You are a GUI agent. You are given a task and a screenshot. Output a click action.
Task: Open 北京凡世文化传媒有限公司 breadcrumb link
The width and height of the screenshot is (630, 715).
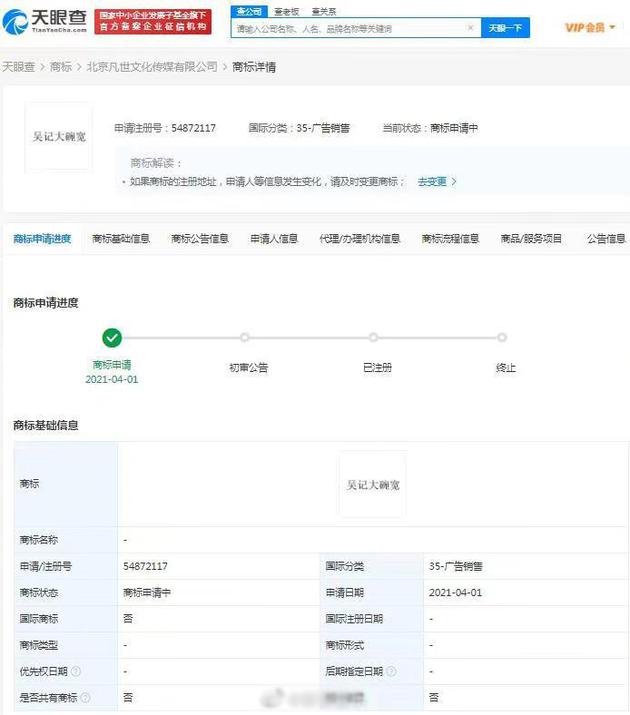click(x=152, y=67)
